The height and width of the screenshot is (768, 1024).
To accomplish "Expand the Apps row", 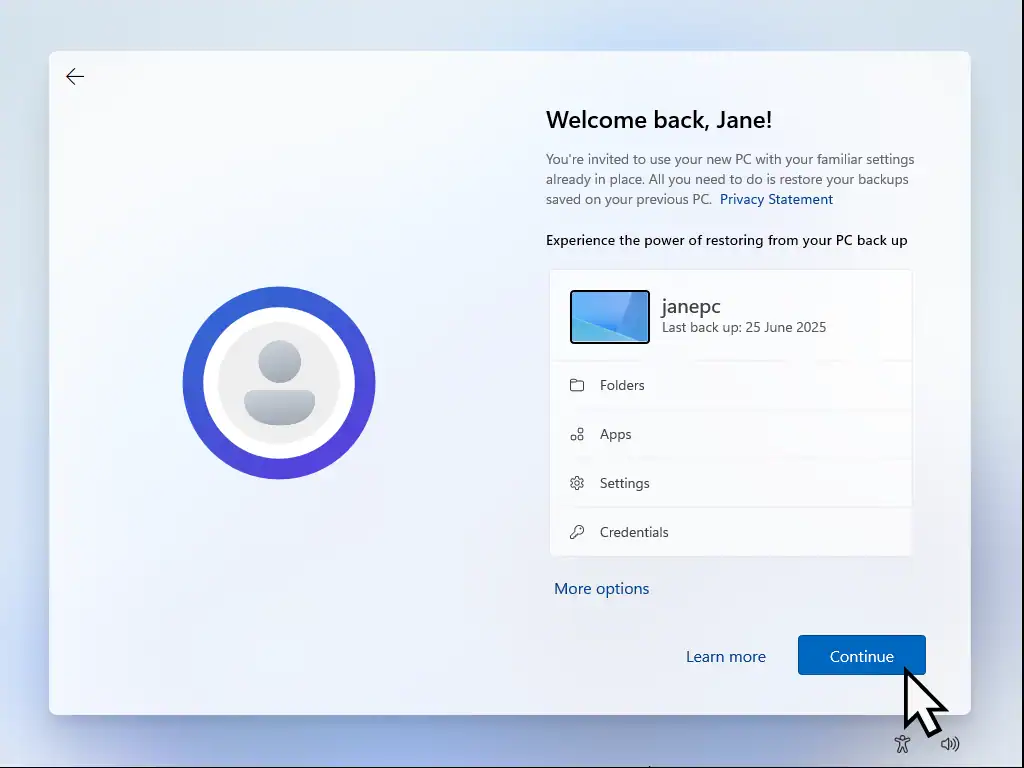I will coord(730,434).
